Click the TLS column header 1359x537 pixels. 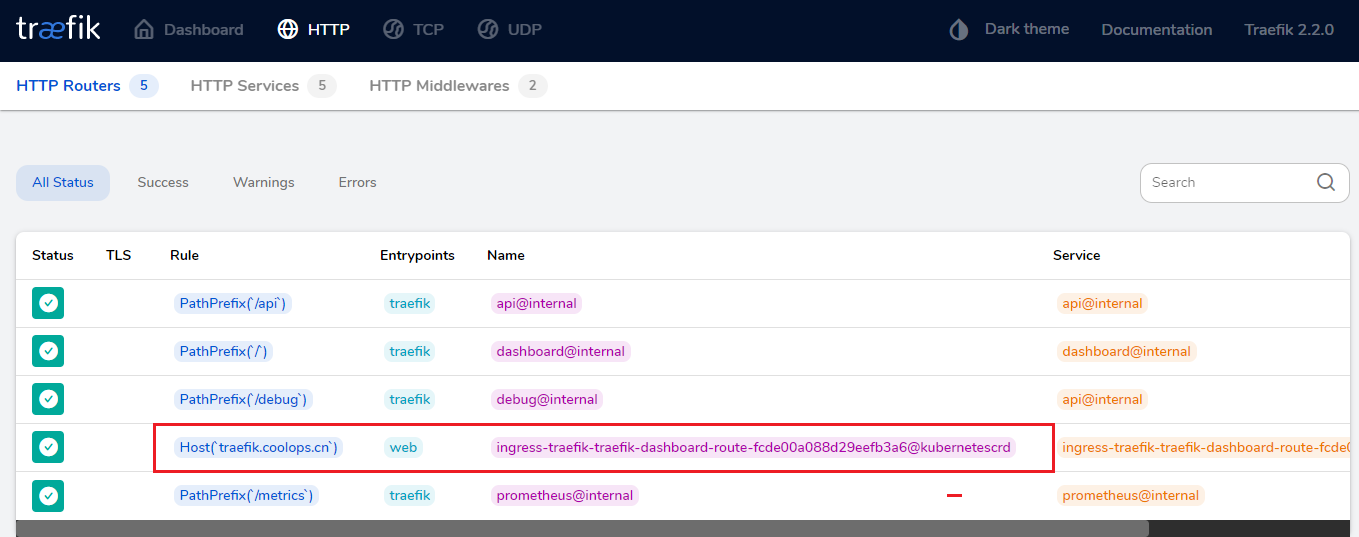(118, 255)
